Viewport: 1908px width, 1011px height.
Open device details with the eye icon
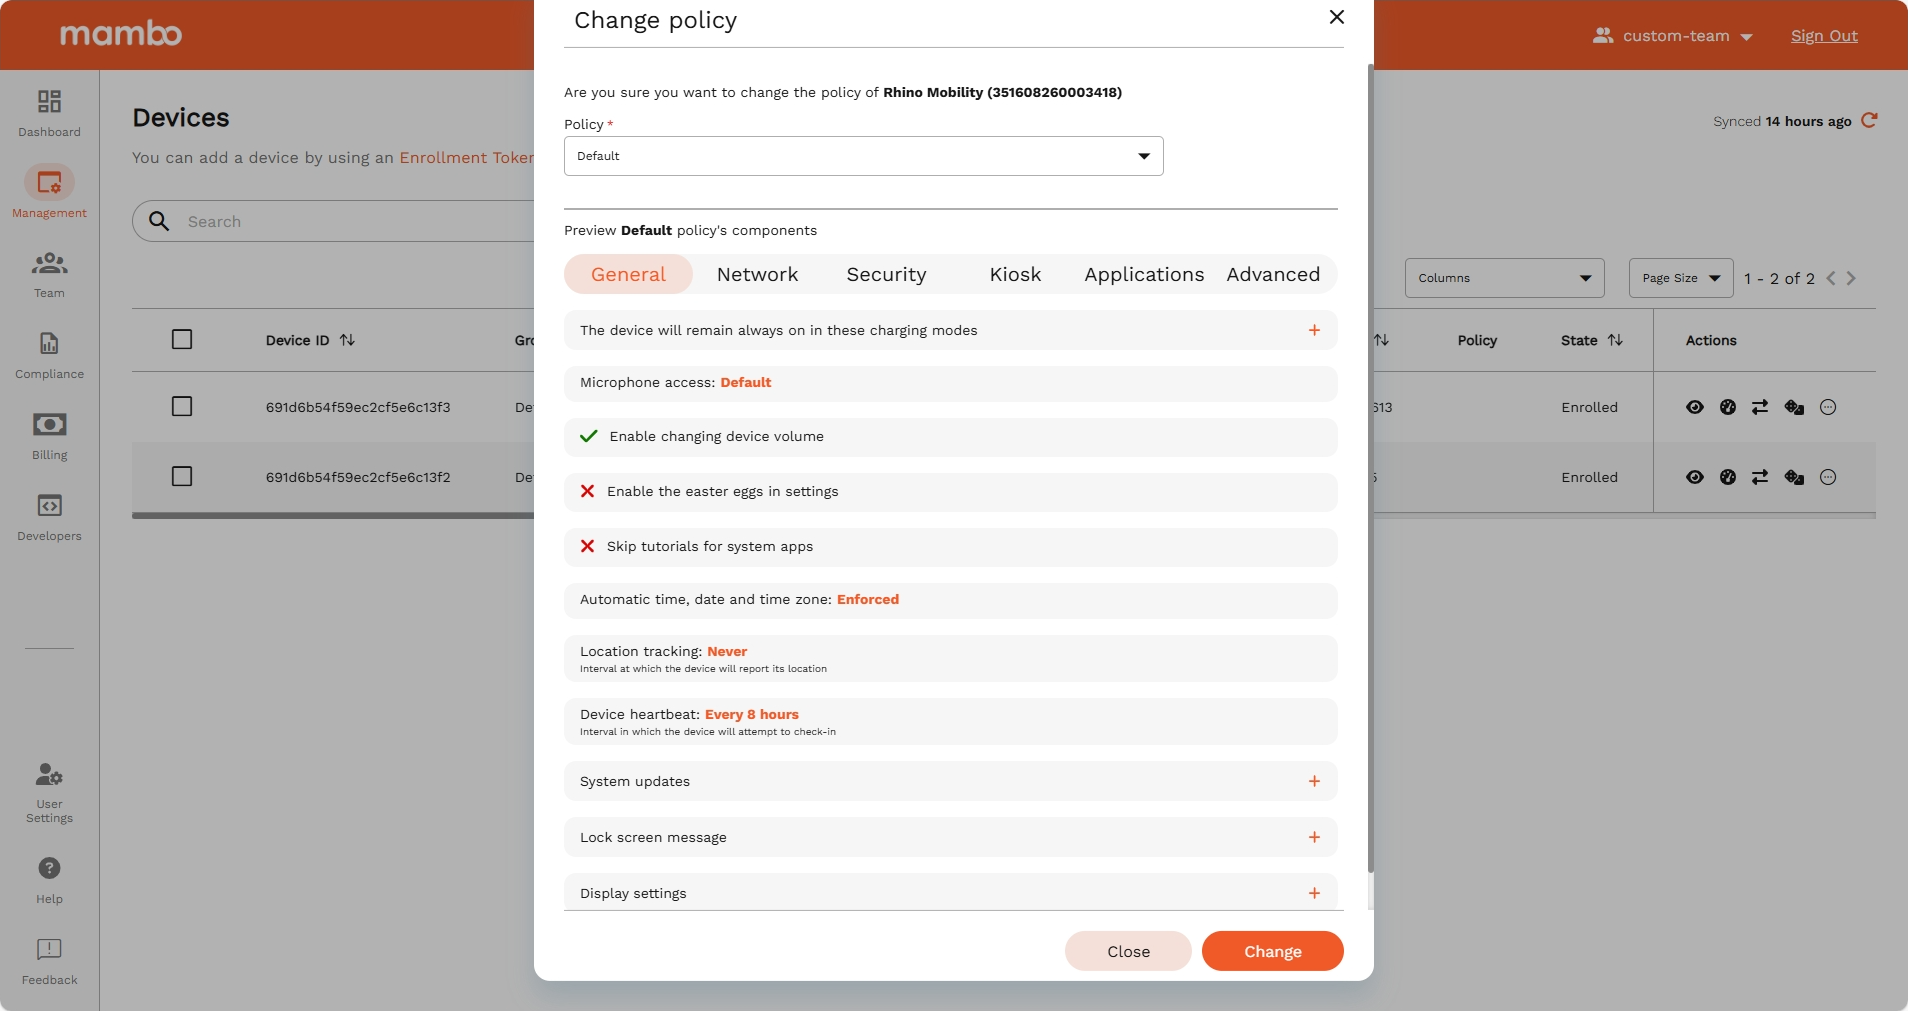coord(1694,407)
